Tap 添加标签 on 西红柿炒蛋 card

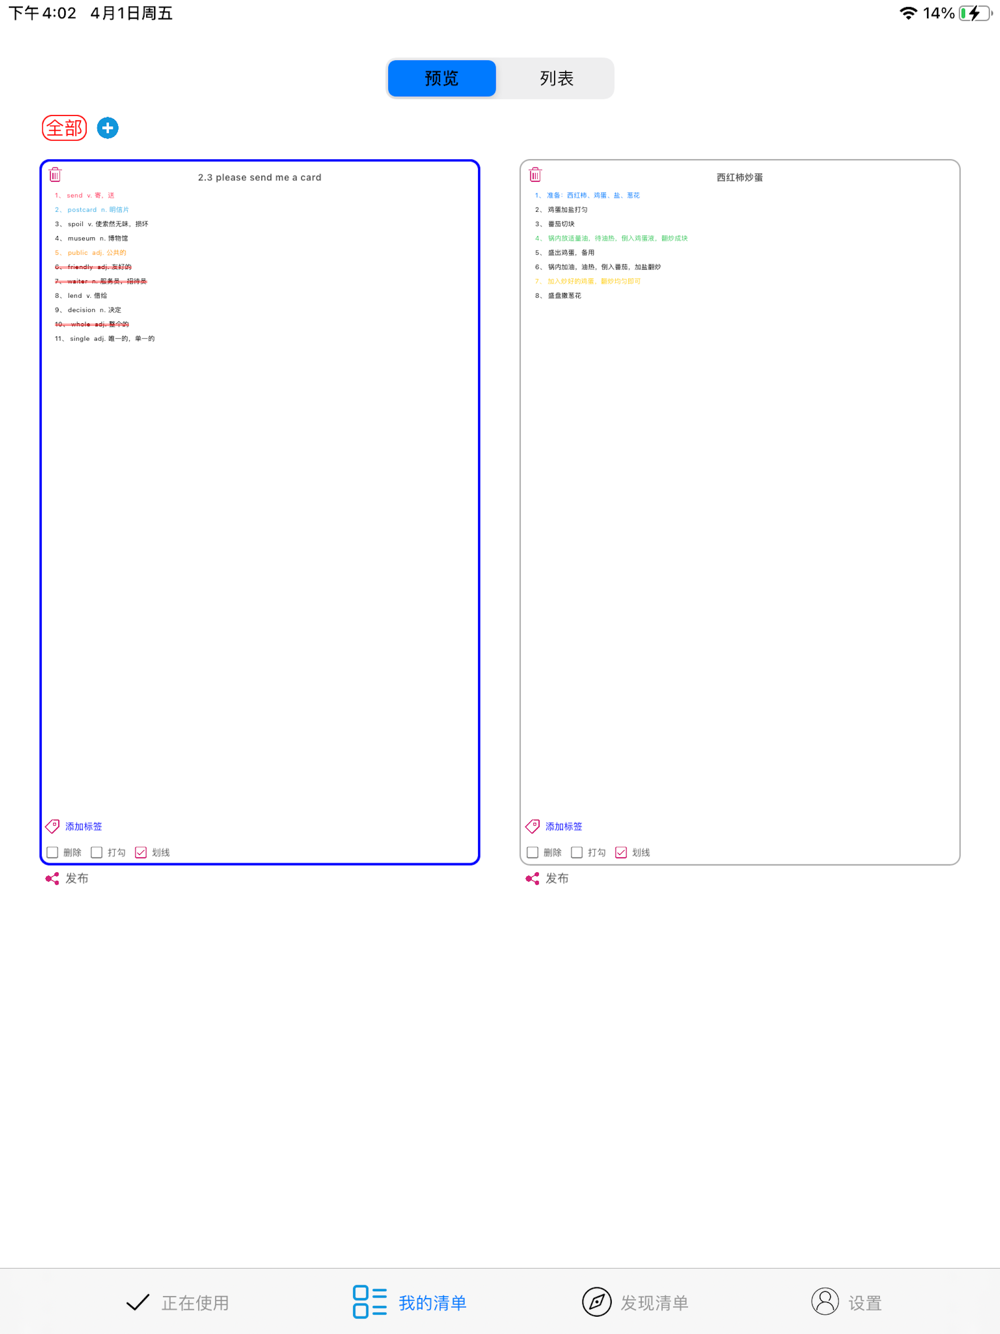point(564,827)
